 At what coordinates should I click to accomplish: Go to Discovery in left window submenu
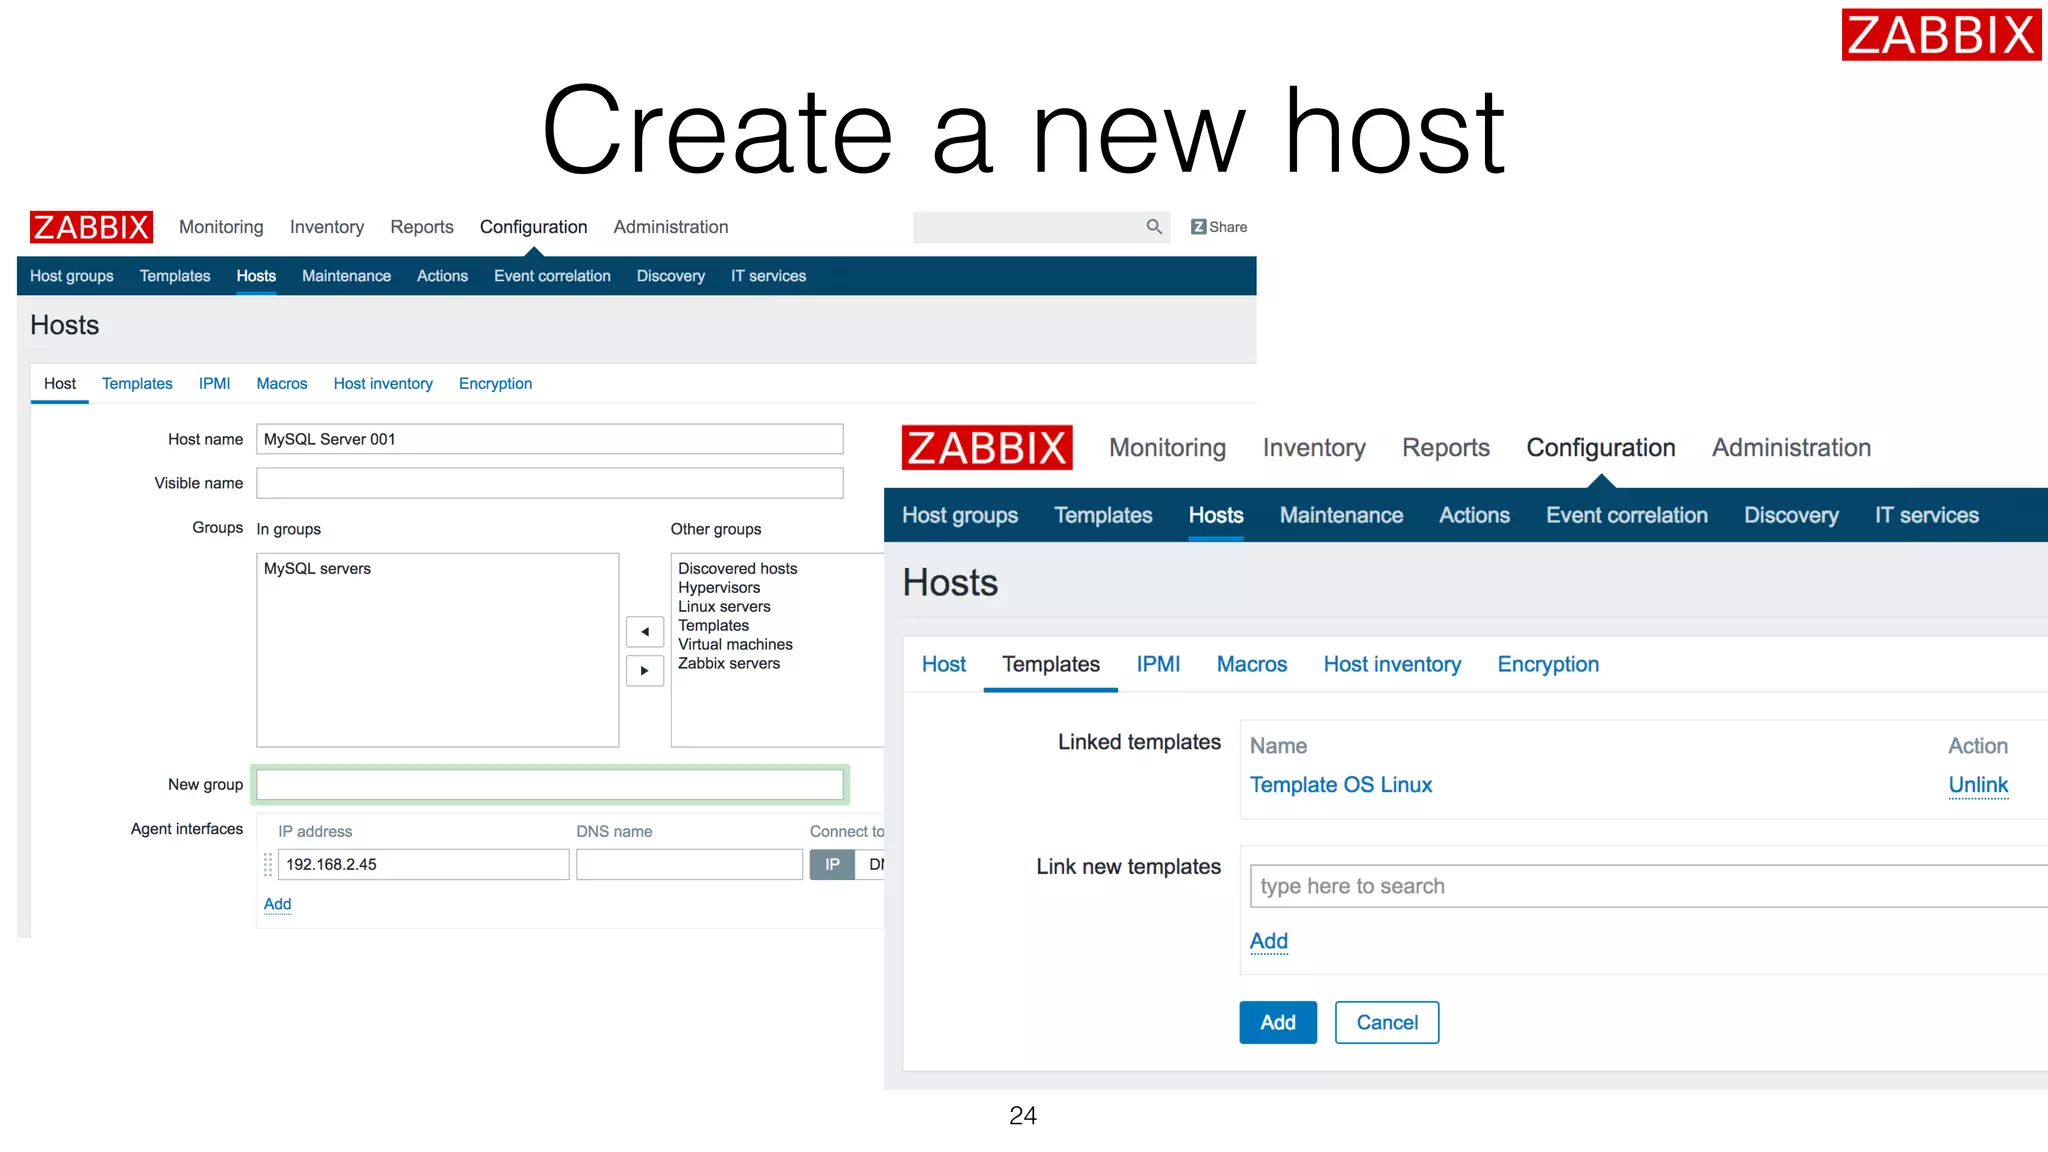[671, 276]
